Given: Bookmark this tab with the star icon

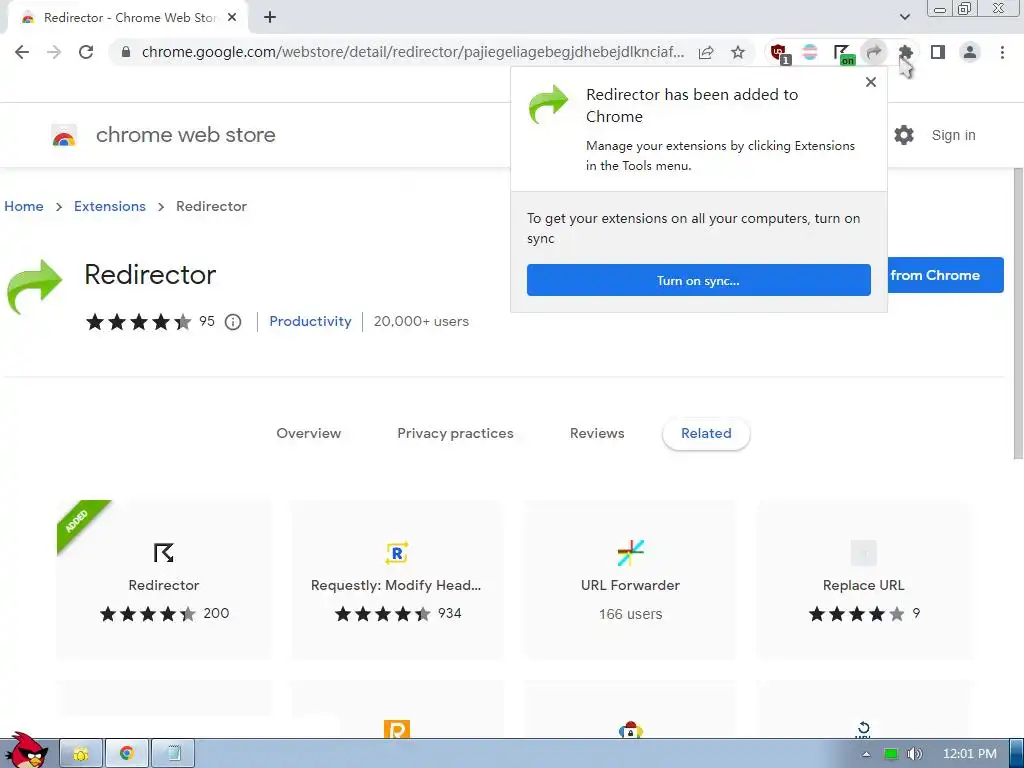Looking at the screenshot, I should point(738,52).
